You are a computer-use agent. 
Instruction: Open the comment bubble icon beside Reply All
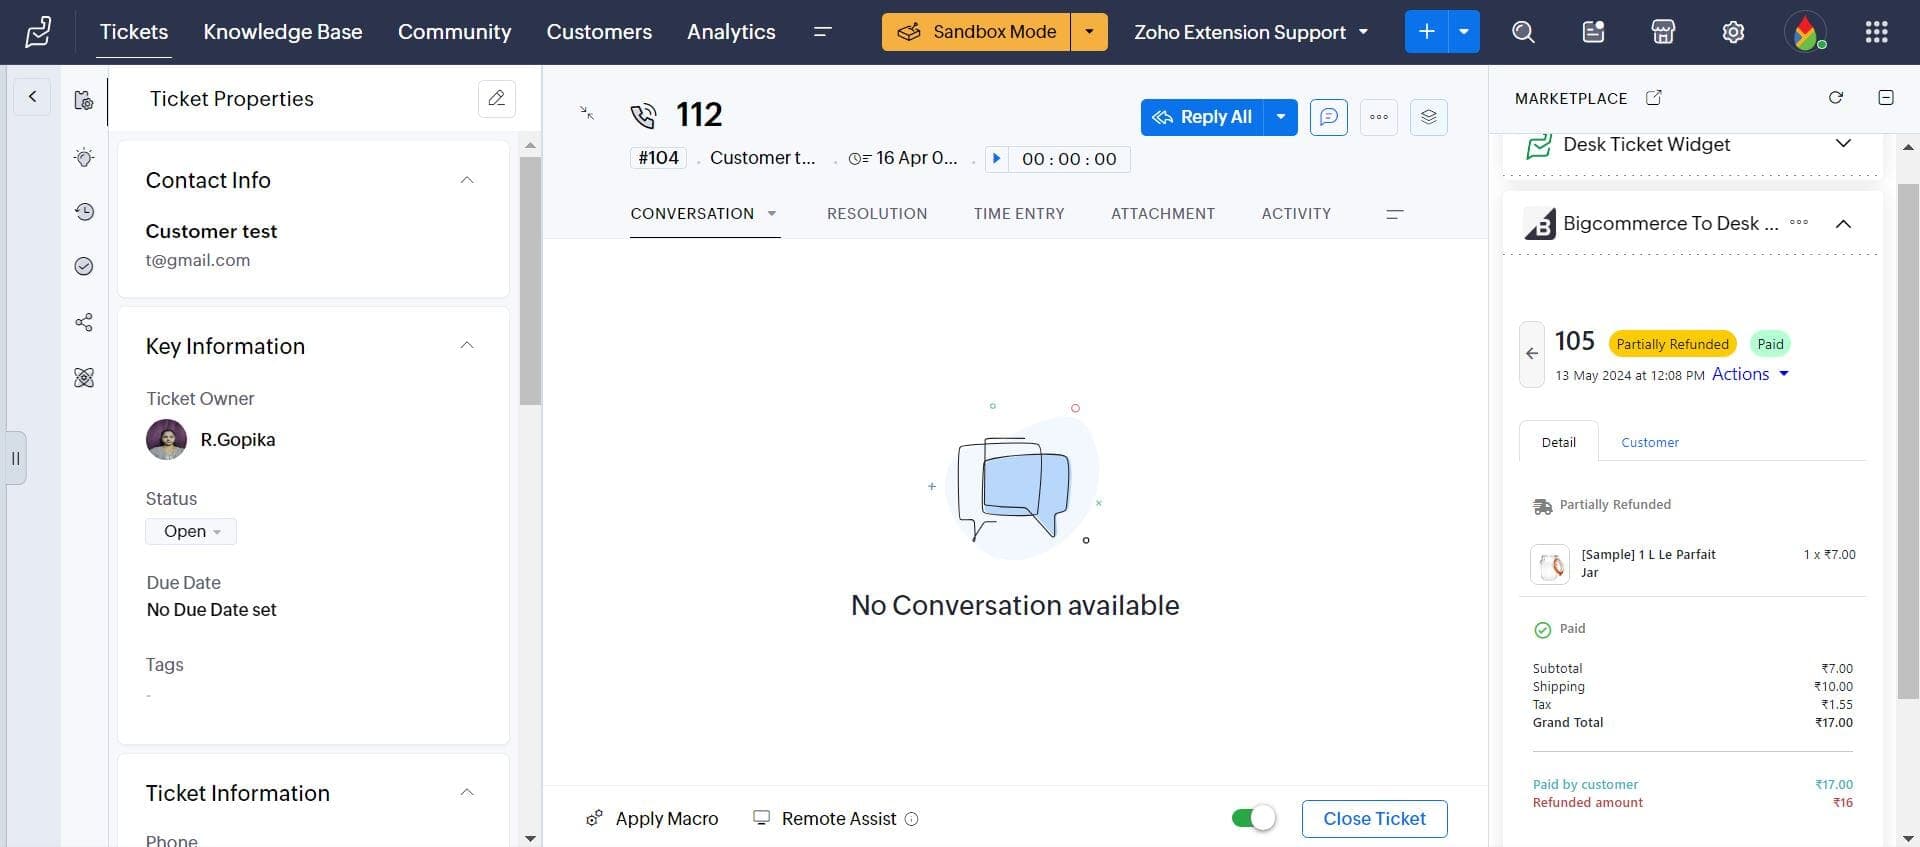[1328, 117]
